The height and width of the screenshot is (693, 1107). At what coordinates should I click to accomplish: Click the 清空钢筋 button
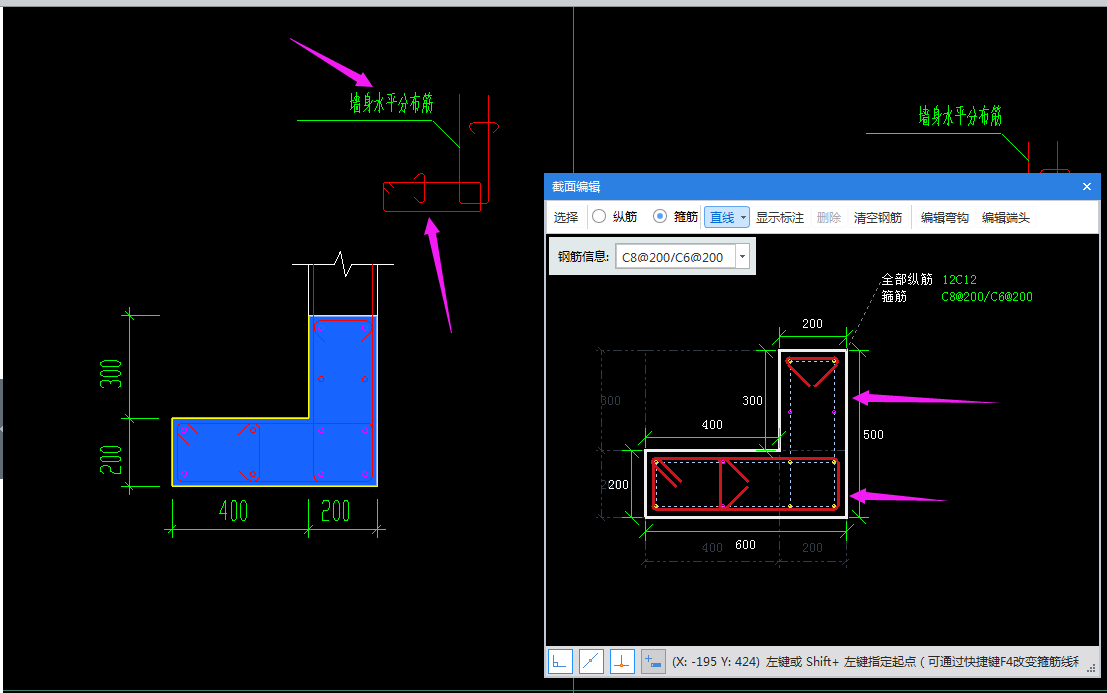click(x=877, y=217)
